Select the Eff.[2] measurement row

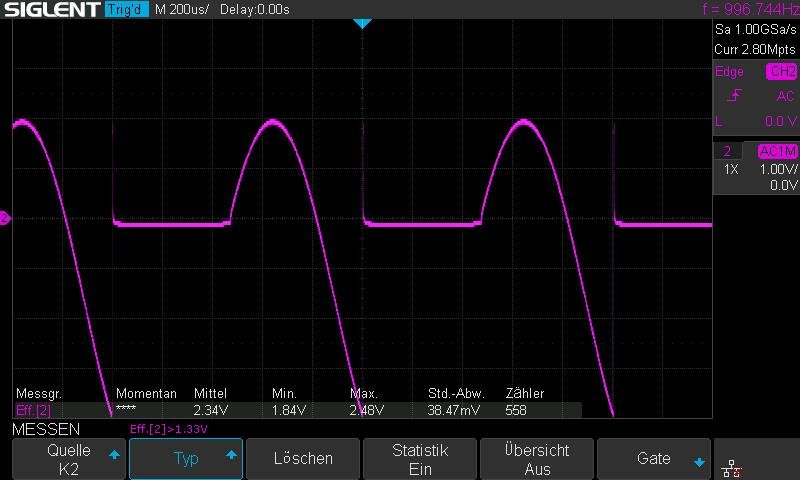[34, 410]
